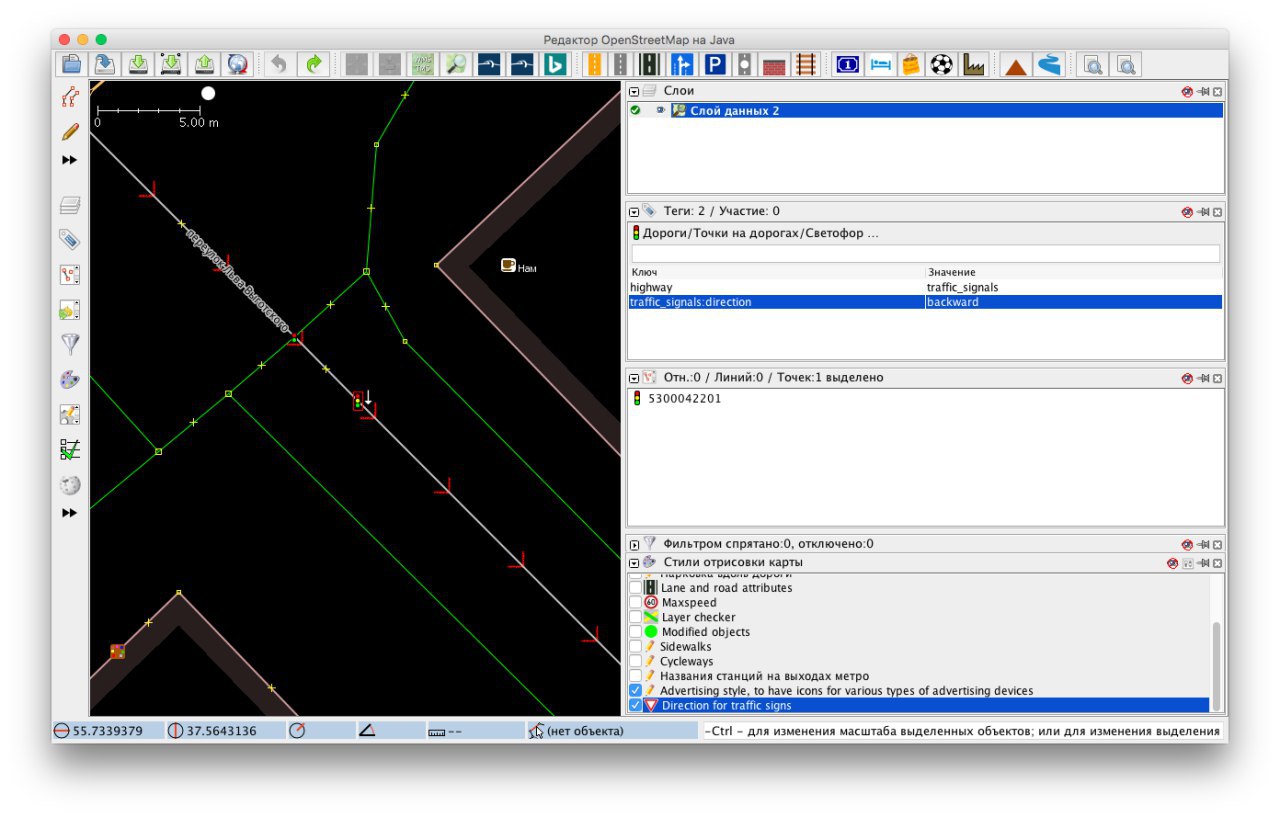Click the Значение column header
The image size is (1280, 817).
[x=1074, y=272]
